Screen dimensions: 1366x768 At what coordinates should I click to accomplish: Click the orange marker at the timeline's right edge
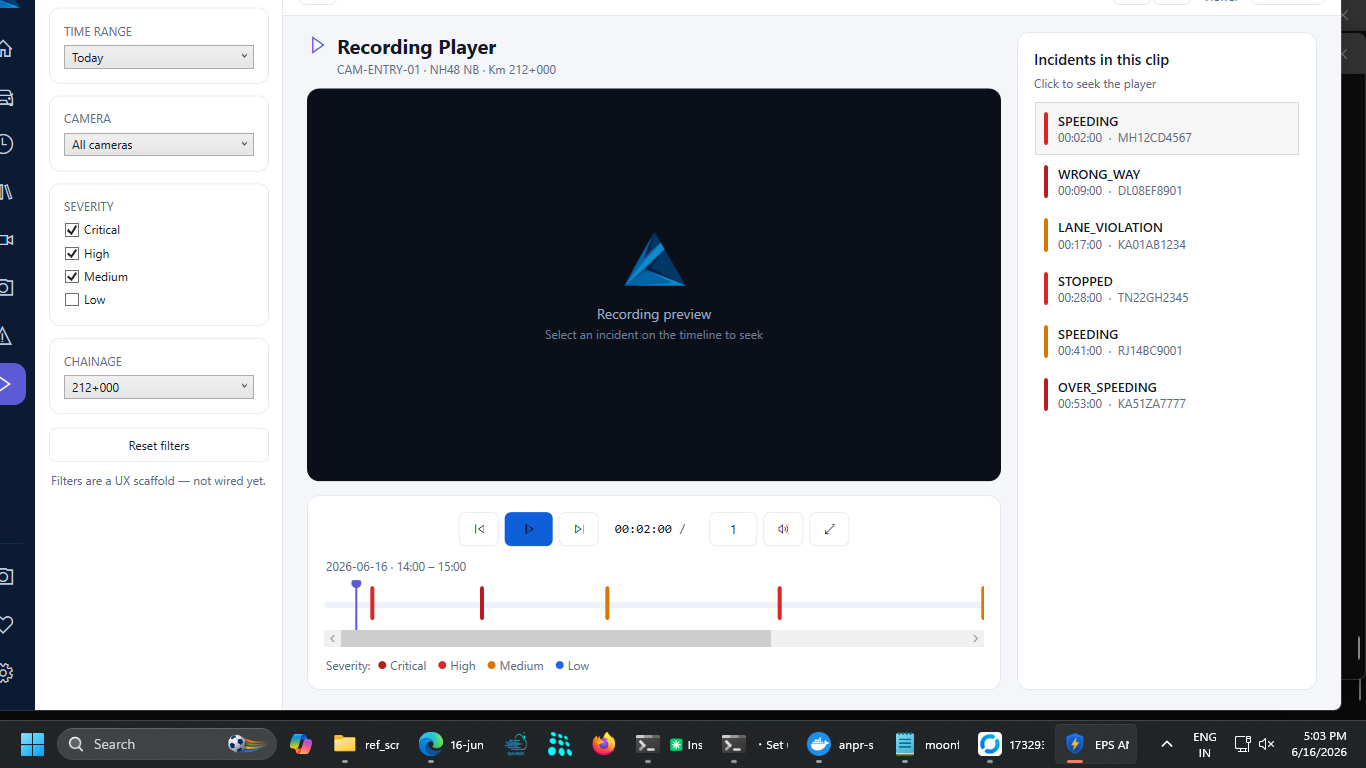[x=982, y=603]
